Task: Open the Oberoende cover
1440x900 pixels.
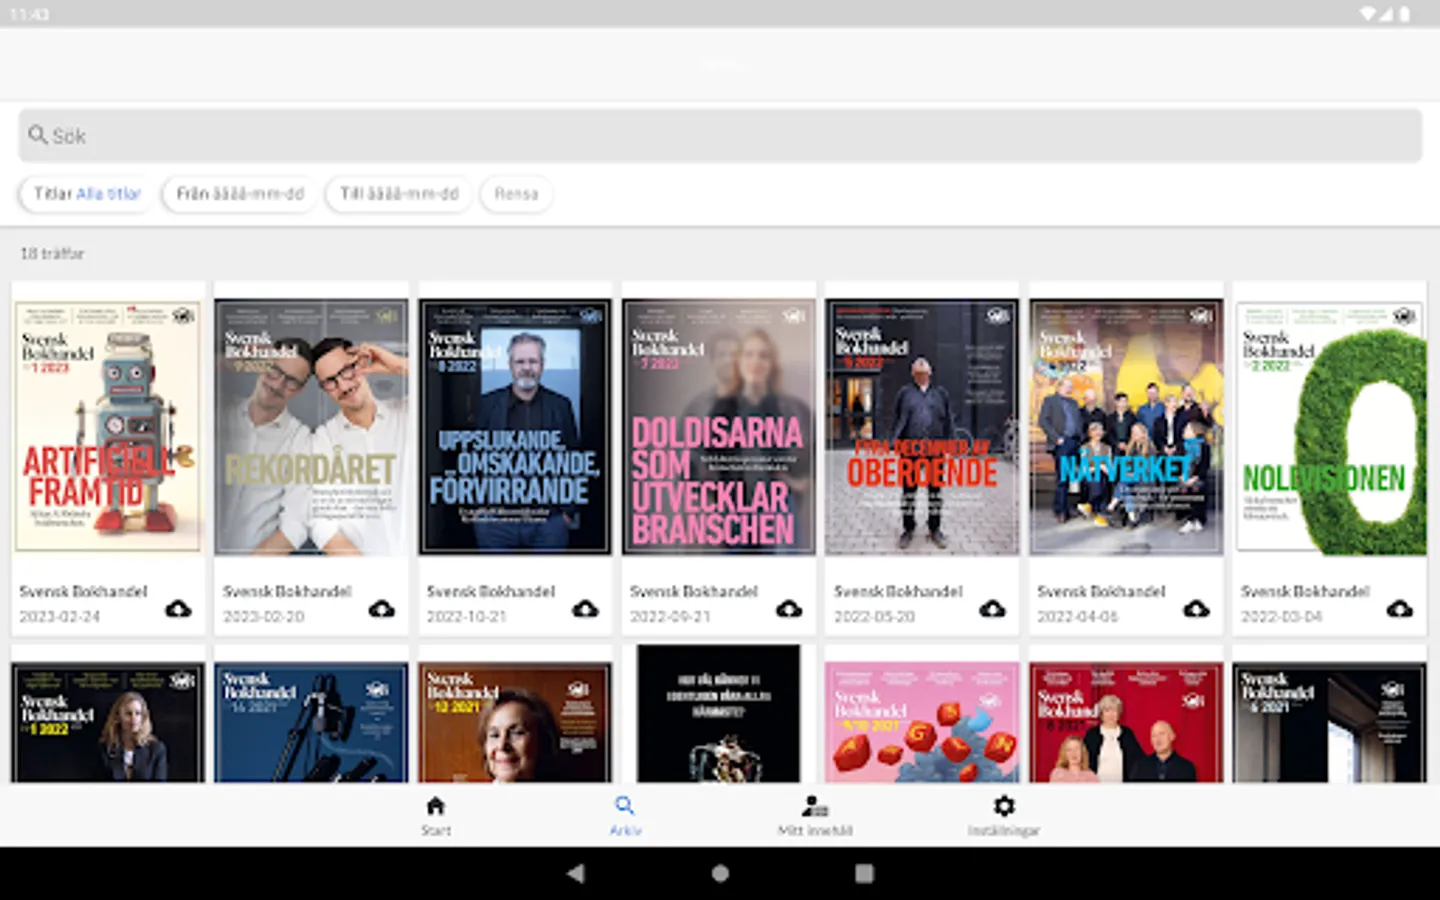Action: [x=922, y=426]
